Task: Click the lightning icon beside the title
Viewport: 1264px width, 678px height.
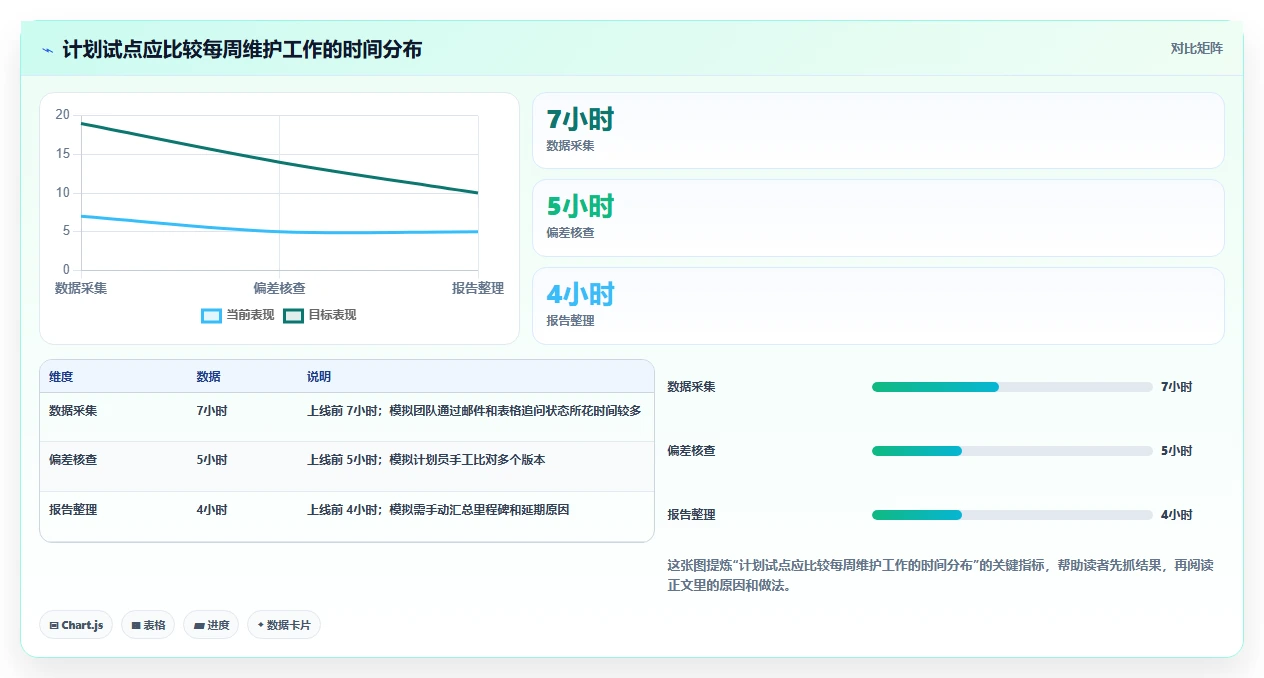Action: coord(47,50)
